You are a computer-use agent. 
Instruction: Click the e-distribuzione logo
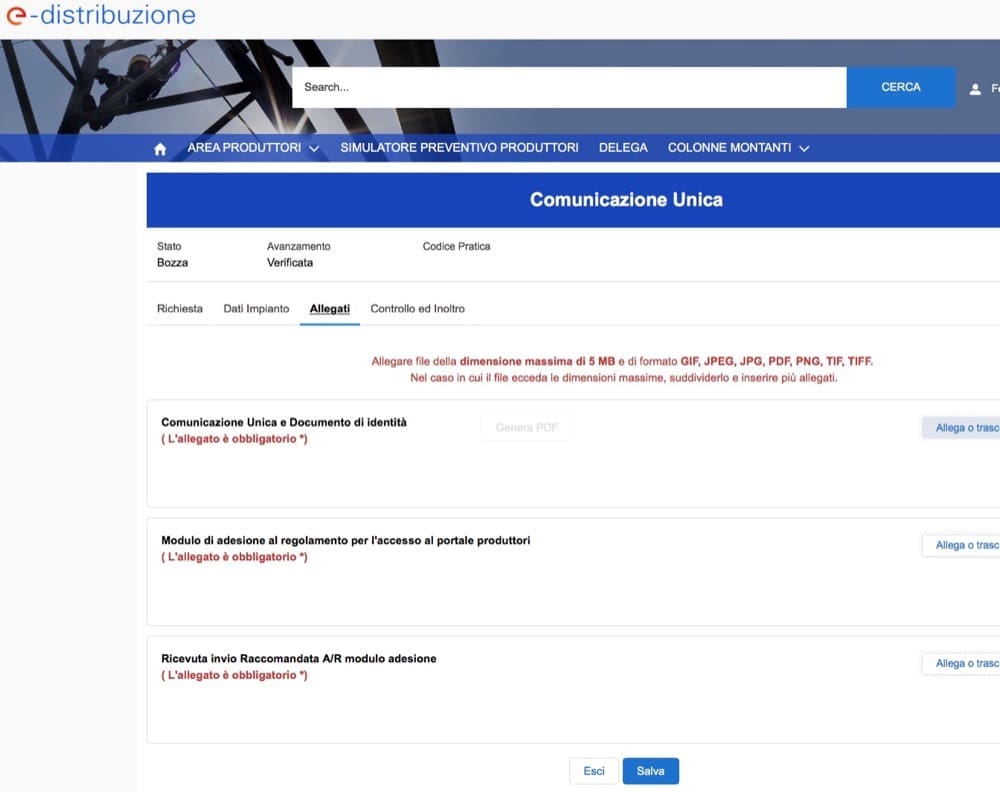coord(100,16)
